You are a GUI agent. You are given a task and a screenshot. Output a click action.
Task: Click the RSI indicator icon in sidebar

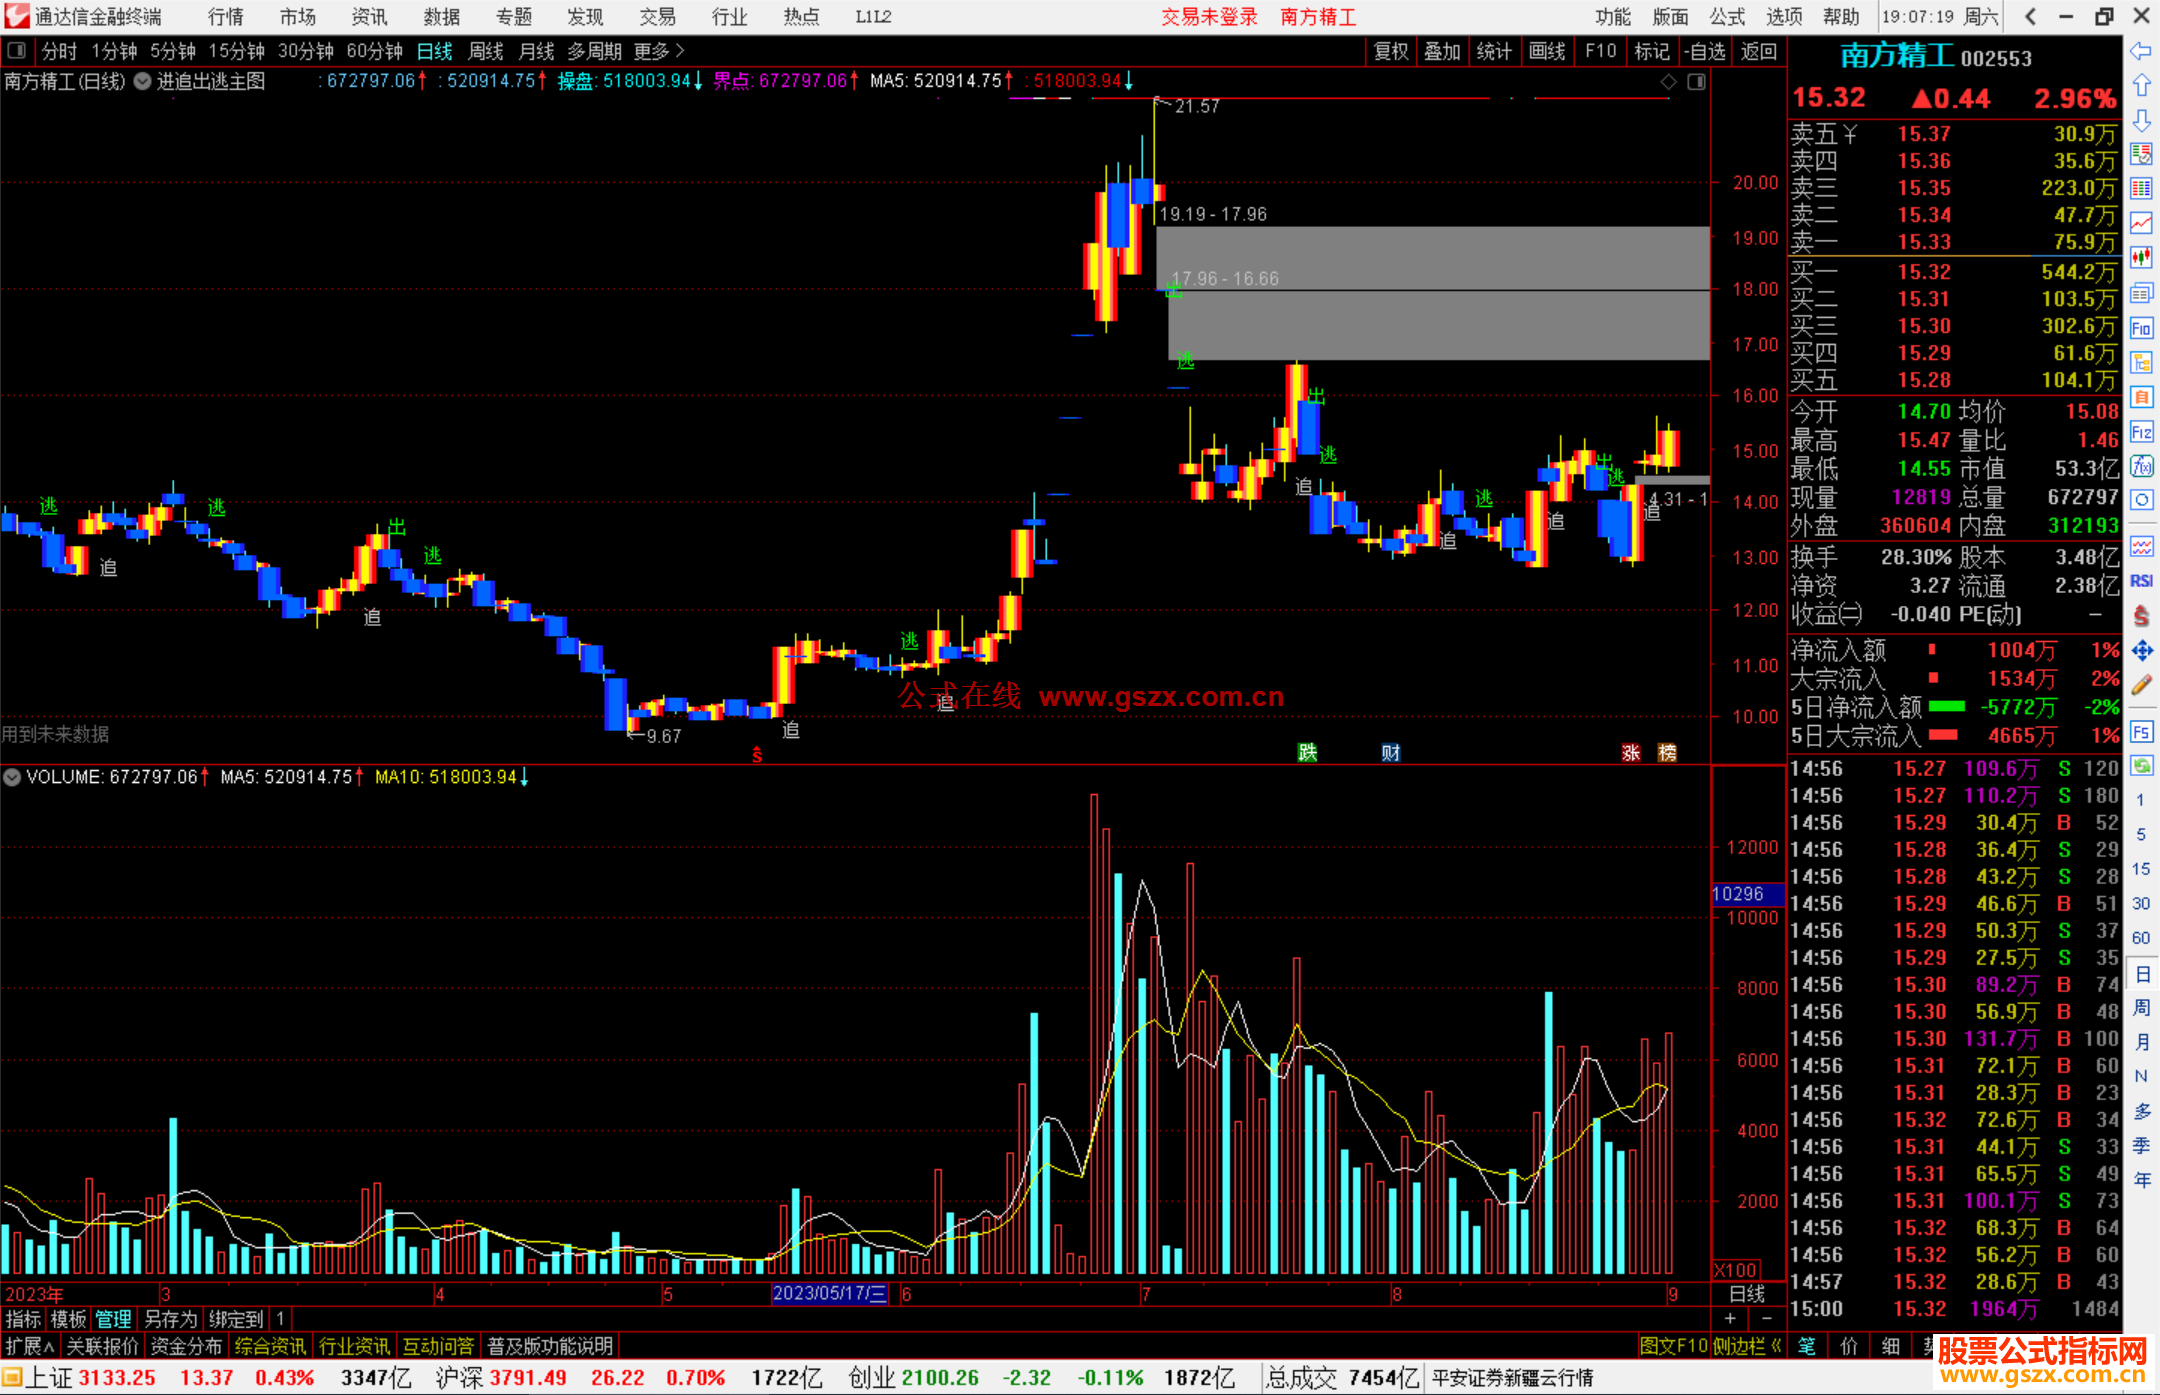[2141, 581]
